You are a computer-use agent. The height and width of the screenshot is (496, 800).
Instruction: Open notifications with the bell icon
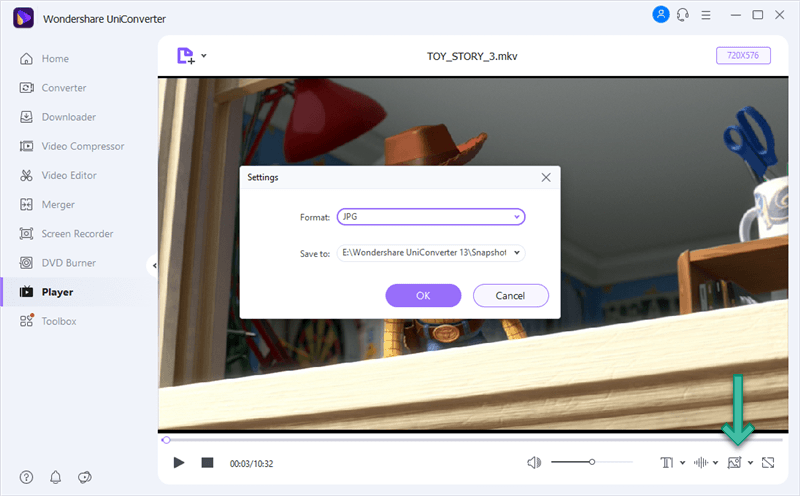56,477
